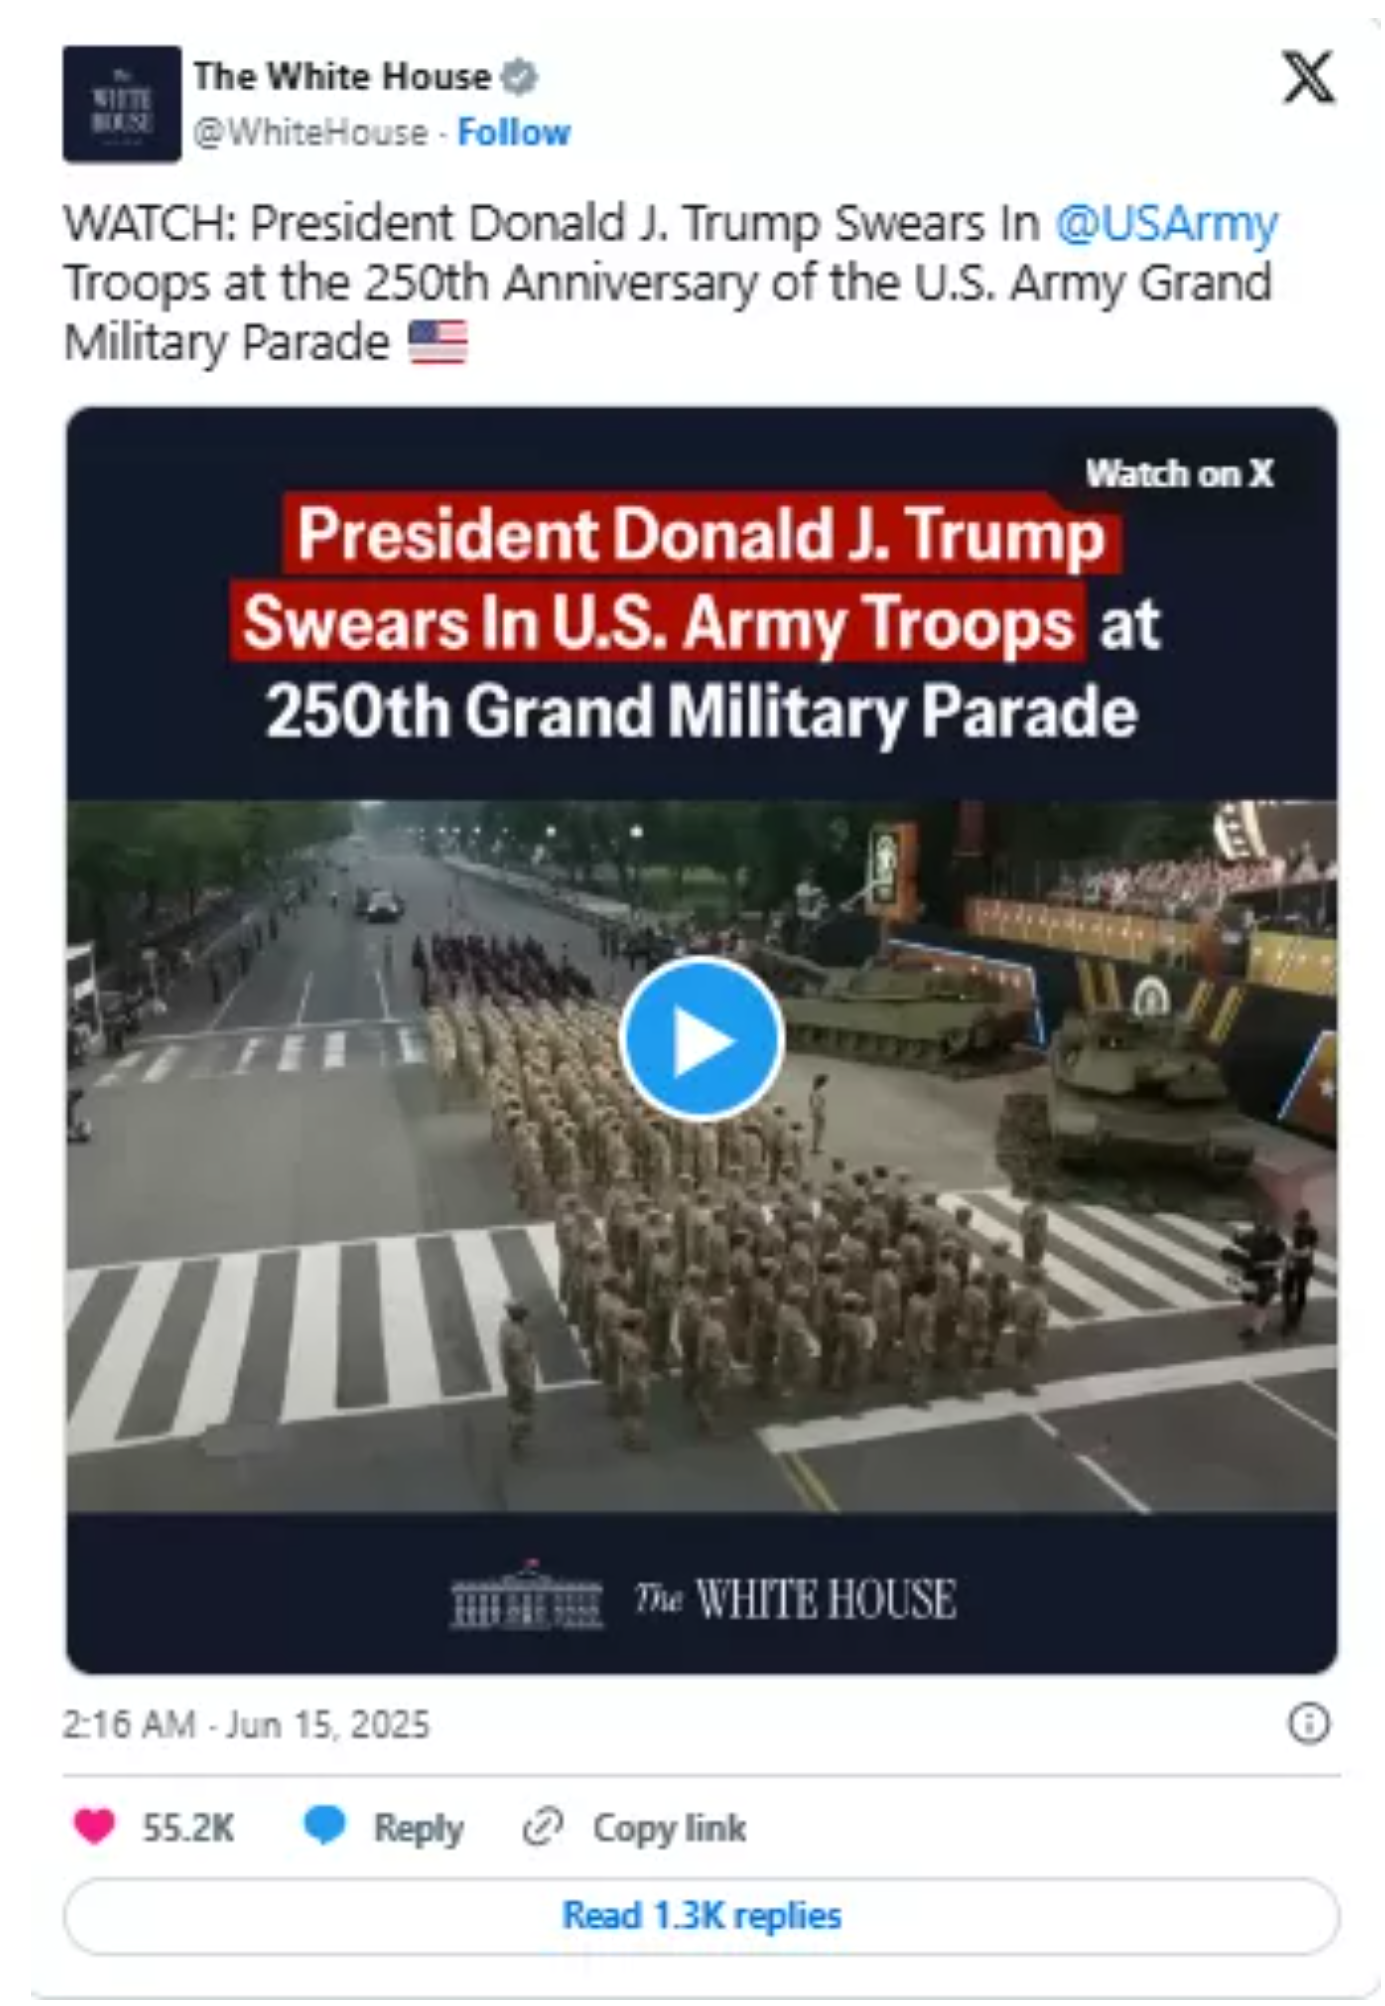This screenshot has width=1385, height=2006.
Task: Click the Copy link text
Action: [669, 1828]
